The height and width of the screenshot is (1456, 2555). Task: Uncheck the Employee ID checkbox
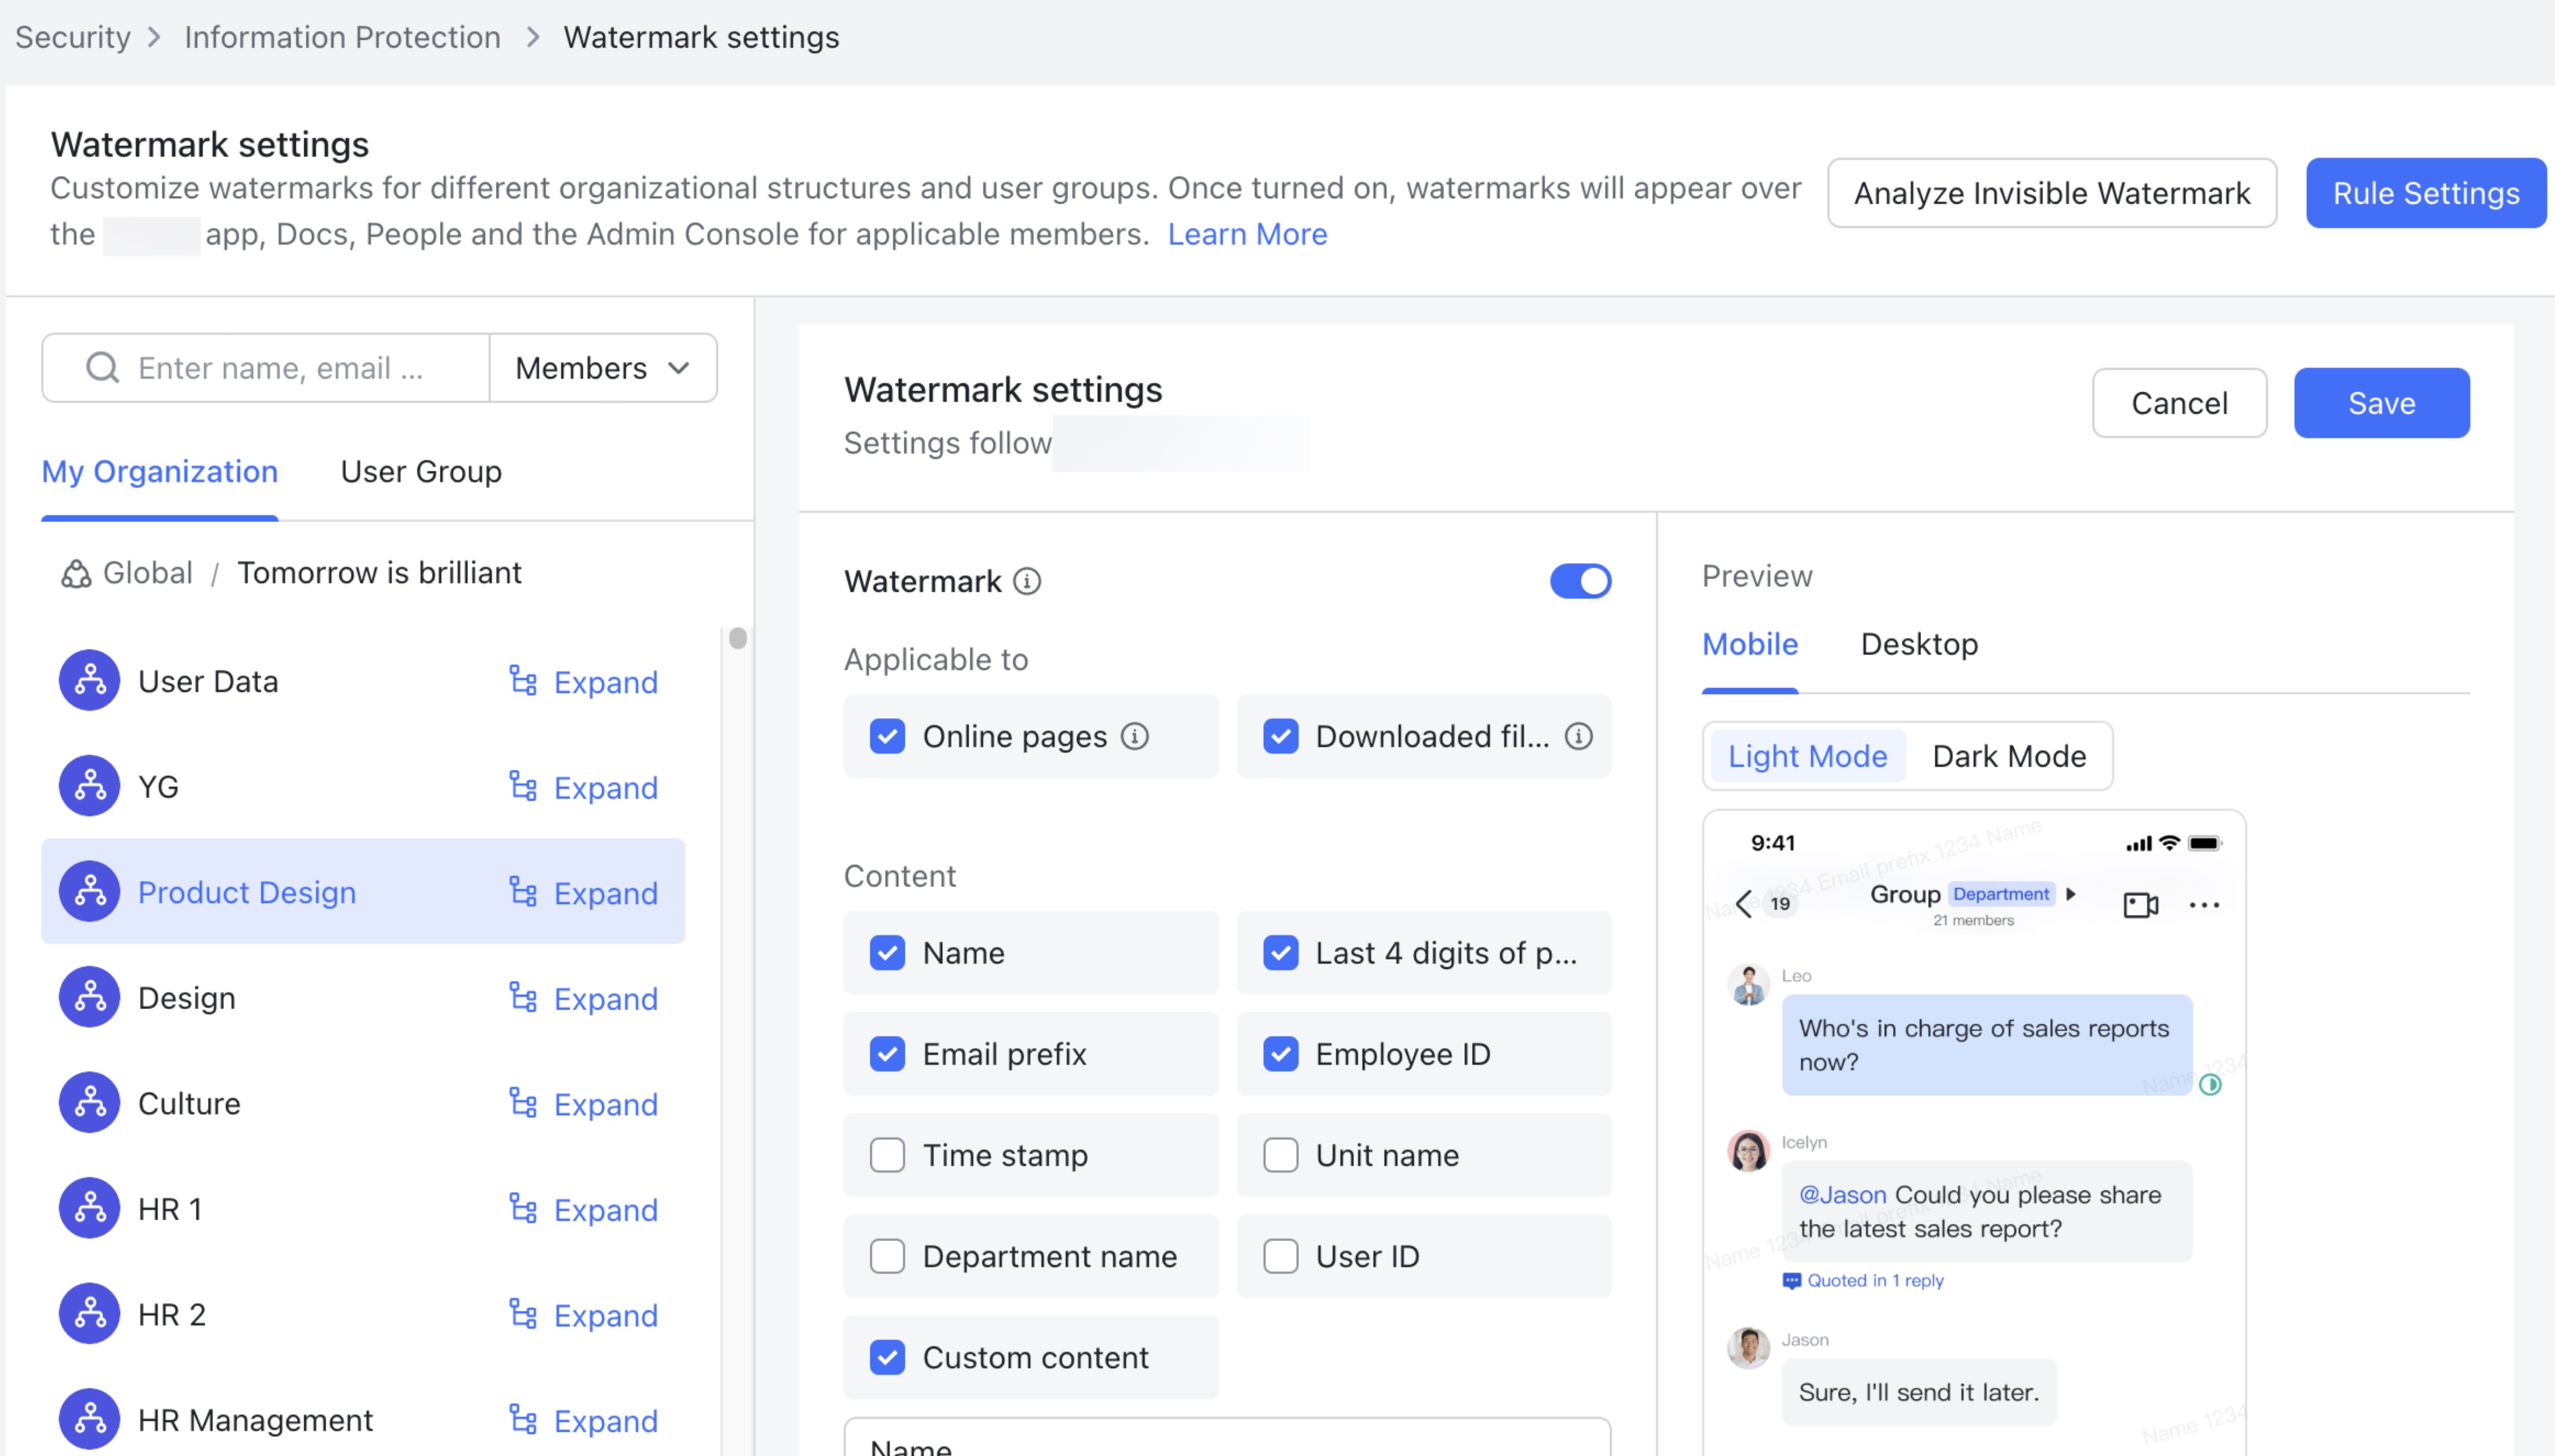pyautogui.click(x=1280, y=1054)
